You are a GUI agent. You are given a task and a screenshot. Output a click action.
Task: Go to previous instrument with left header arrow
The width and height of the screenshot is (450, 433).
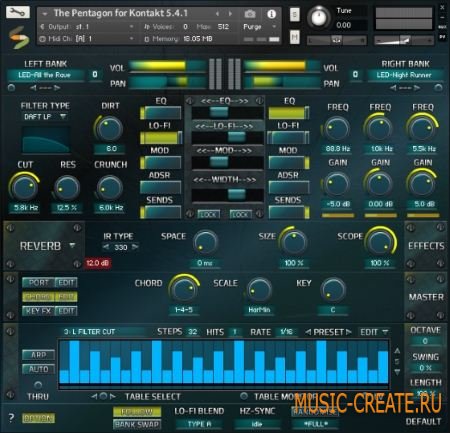click(217, 14)
